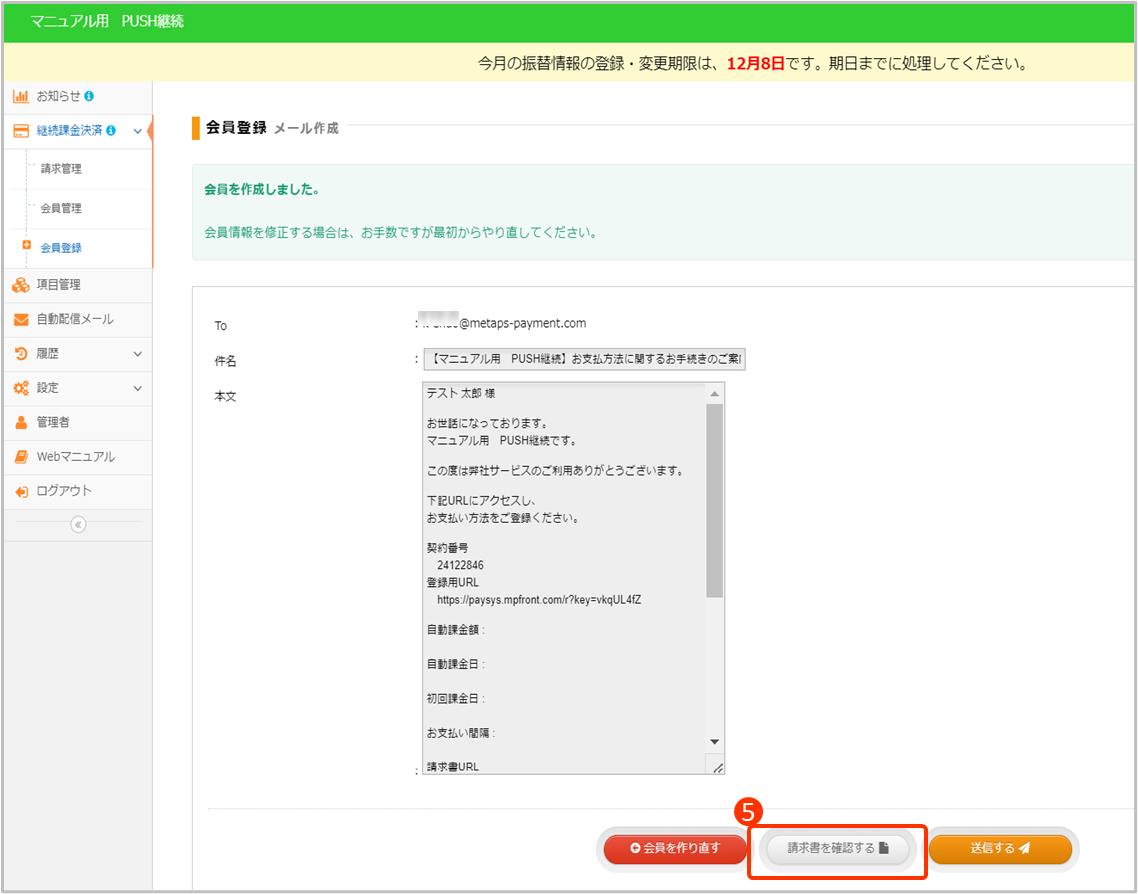The image size is (1138, 894).
Task: Click the 設定 gears icon
Action: (x=20, y=388)
